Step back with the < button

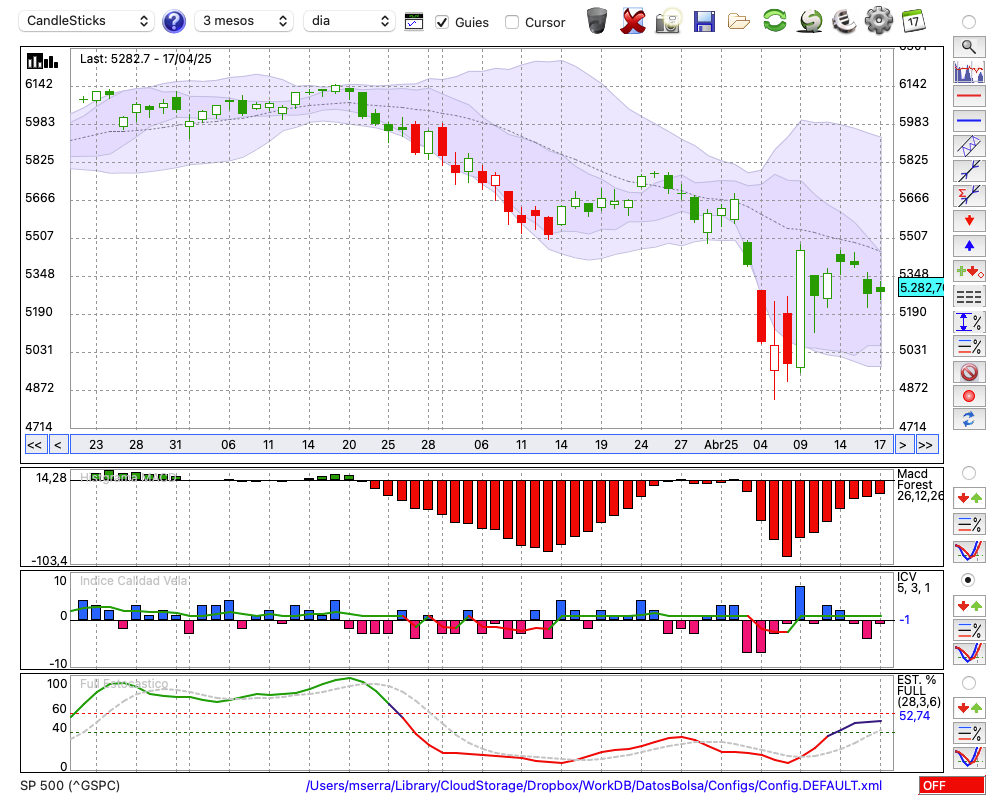[58, 445]
